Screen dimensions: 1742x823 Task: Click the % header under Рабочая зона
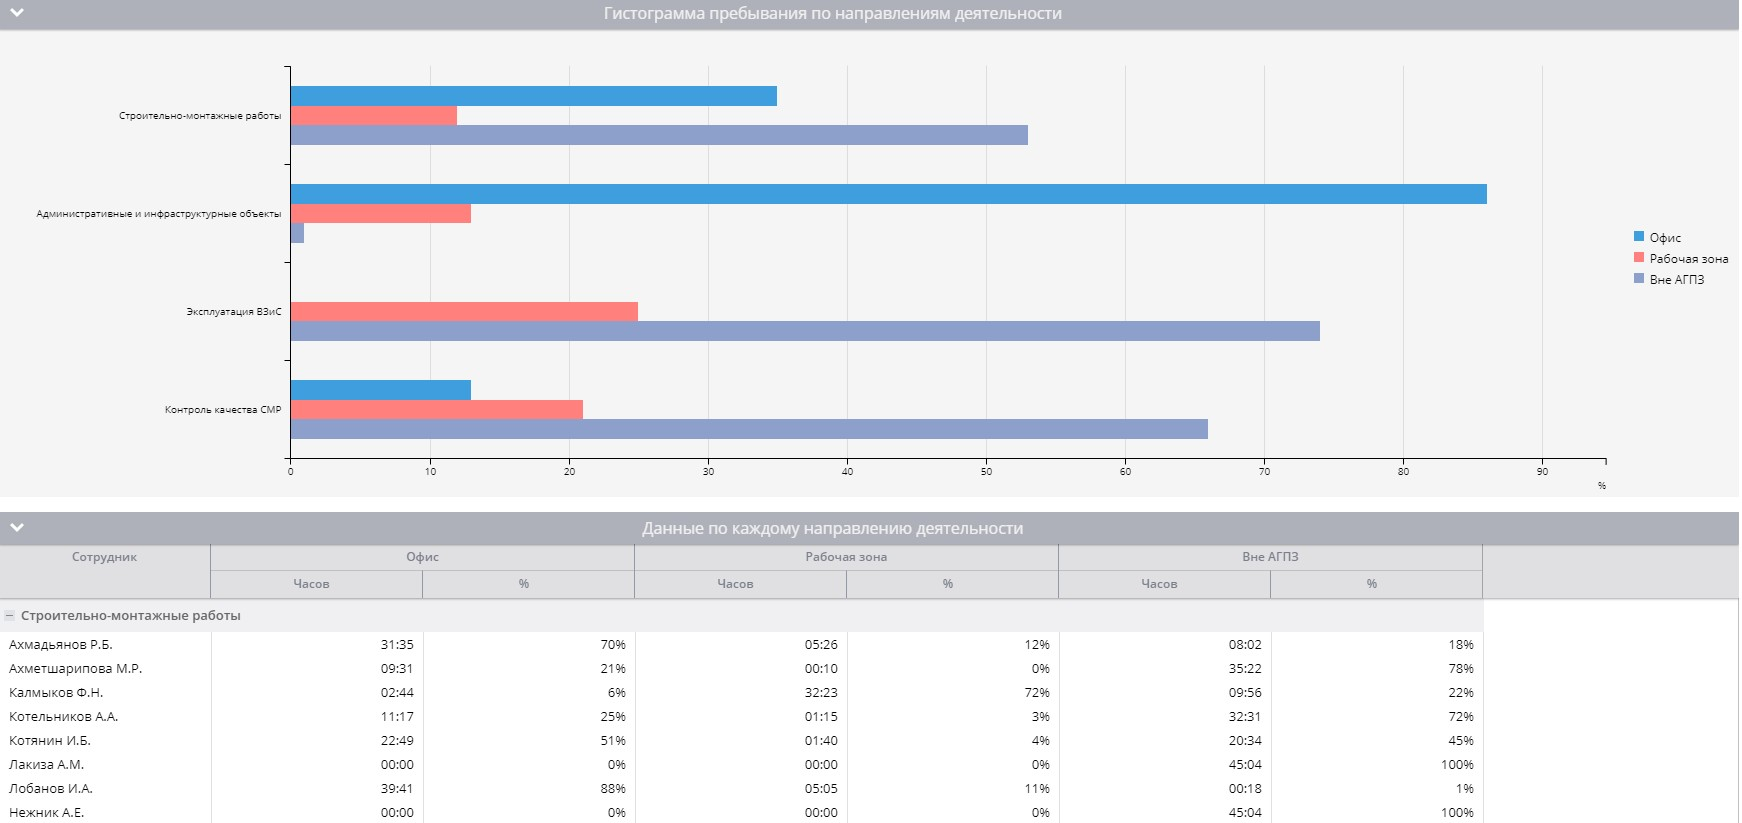947,584
